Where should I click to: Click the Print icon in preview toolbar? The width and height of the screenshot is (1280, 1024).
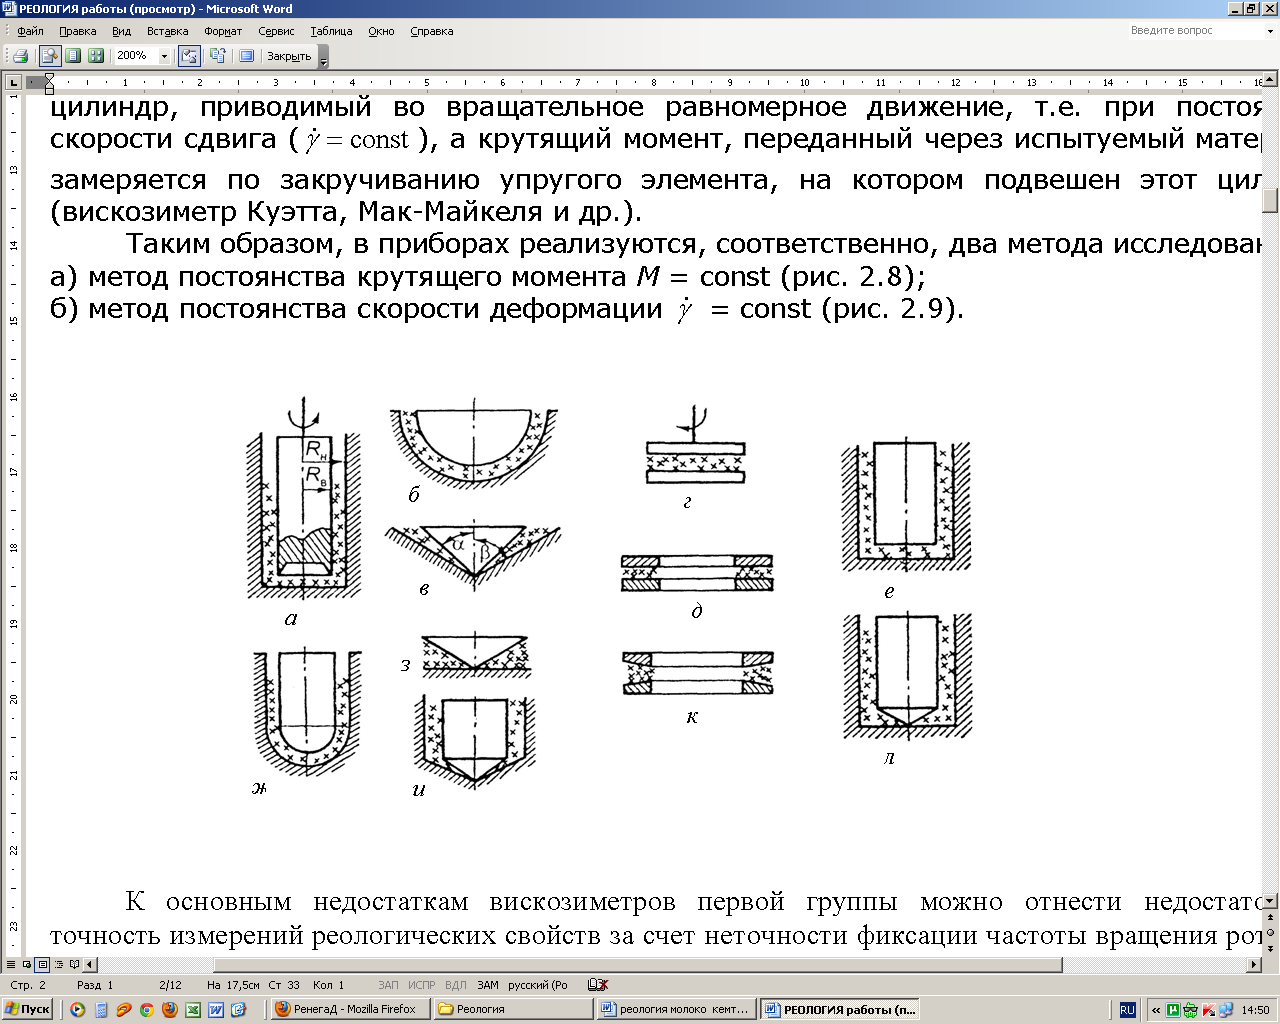tap(20, 56)
